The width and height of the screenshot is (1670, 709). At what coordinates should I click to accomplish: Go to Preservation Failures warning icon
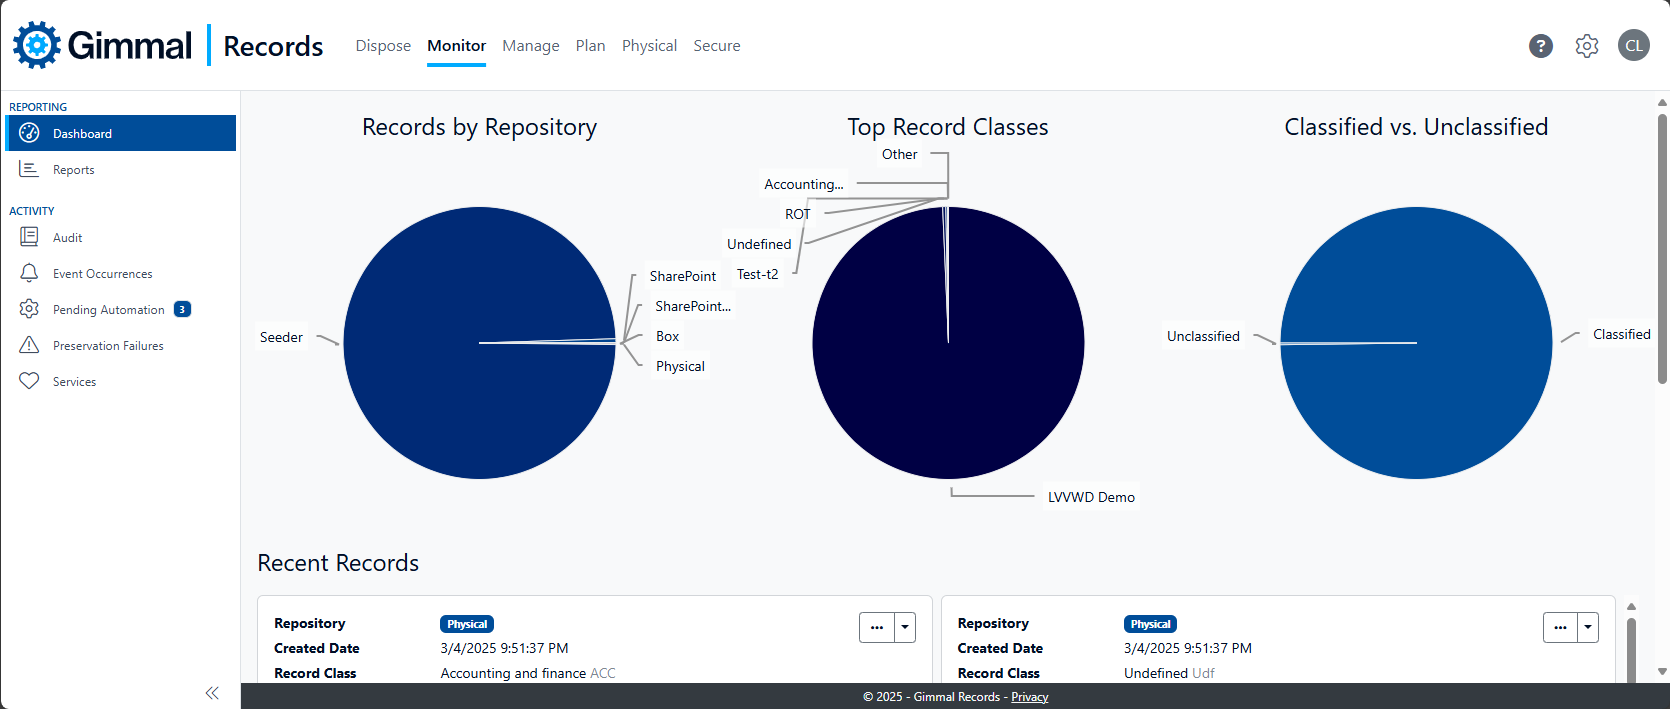click(x=29, y=345)
